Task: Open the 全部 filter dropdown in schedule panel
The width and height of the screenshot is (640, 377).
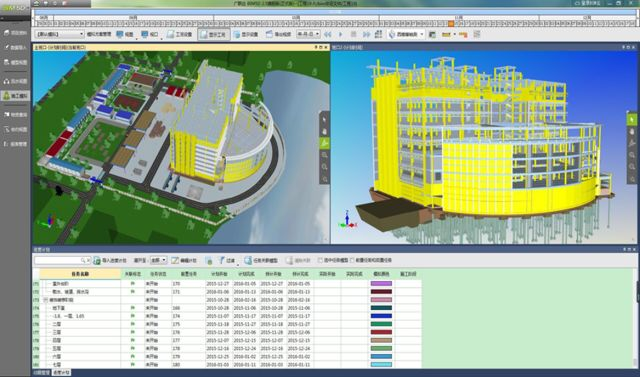Action: coord(158,260)
